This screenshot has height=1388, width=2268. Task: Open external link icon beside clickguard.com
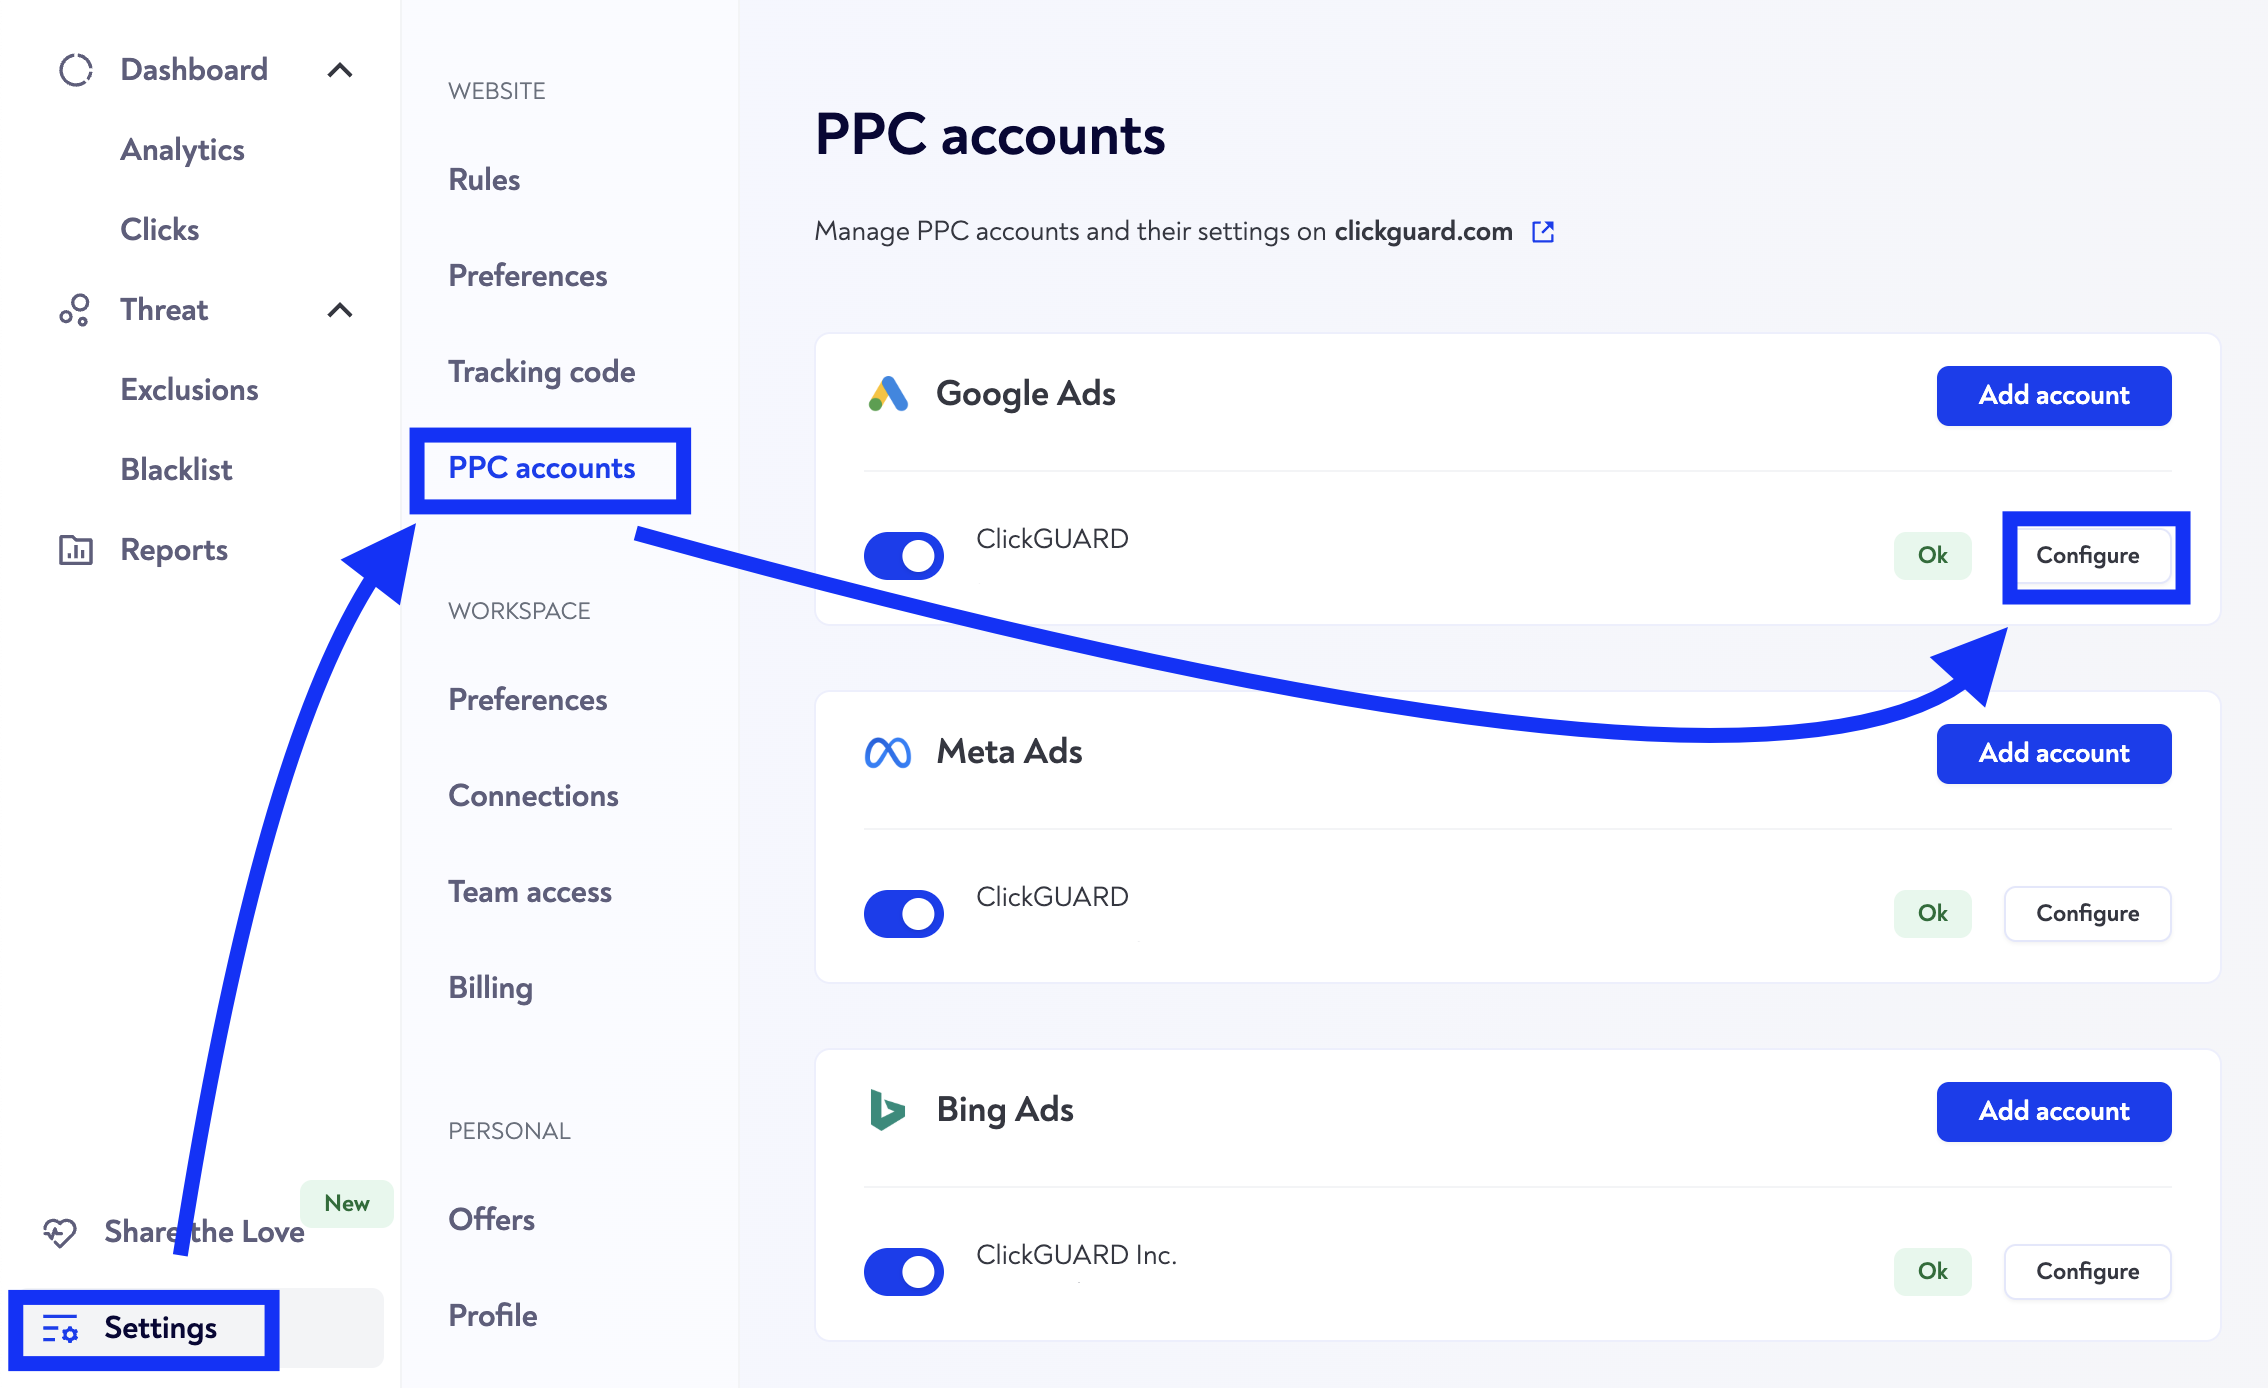(1543, 232)
